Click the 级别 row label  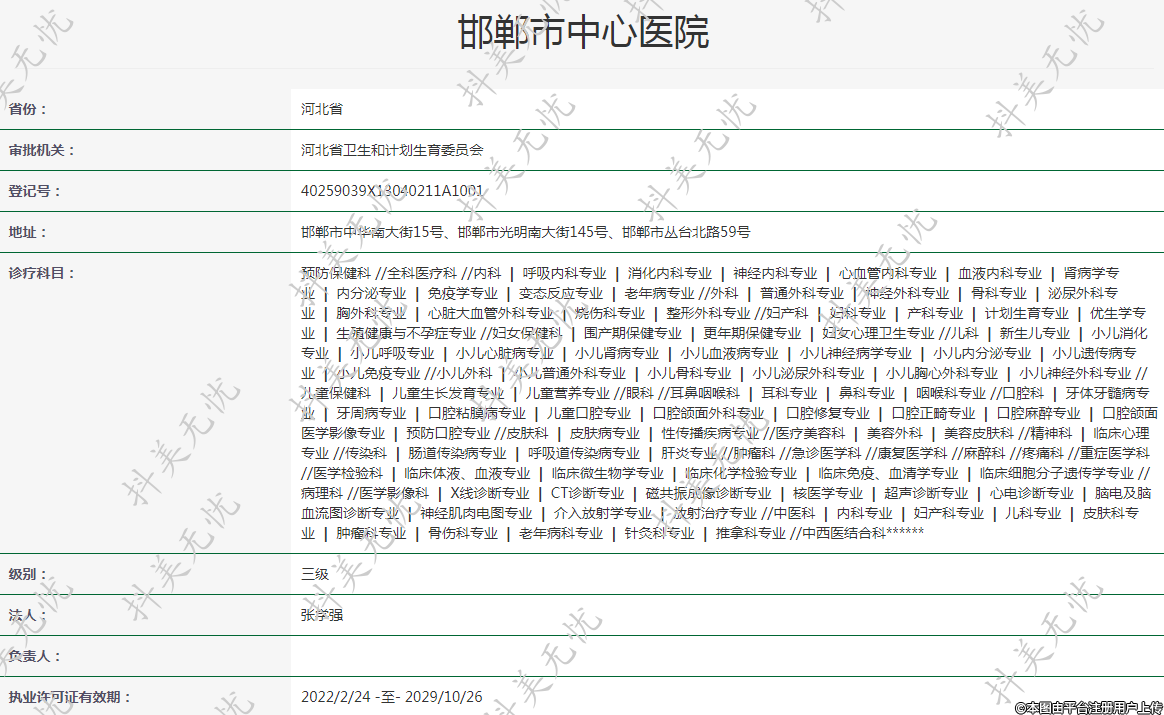pos(28,574)
